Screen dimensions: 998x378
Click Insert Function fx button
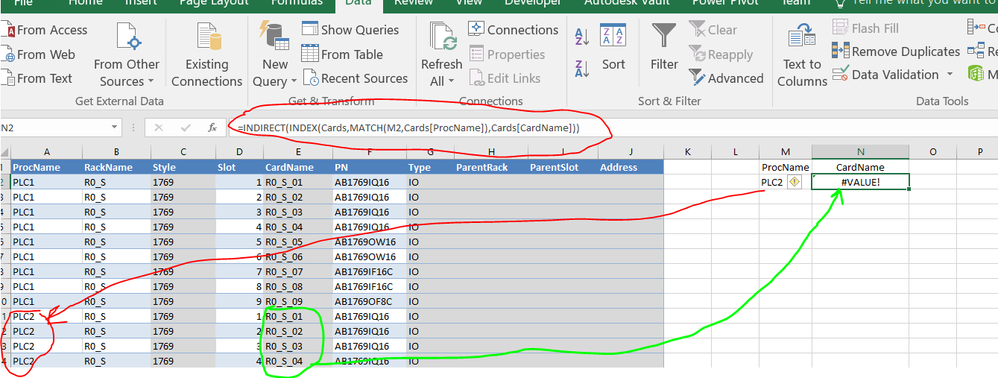click(213, 128)
